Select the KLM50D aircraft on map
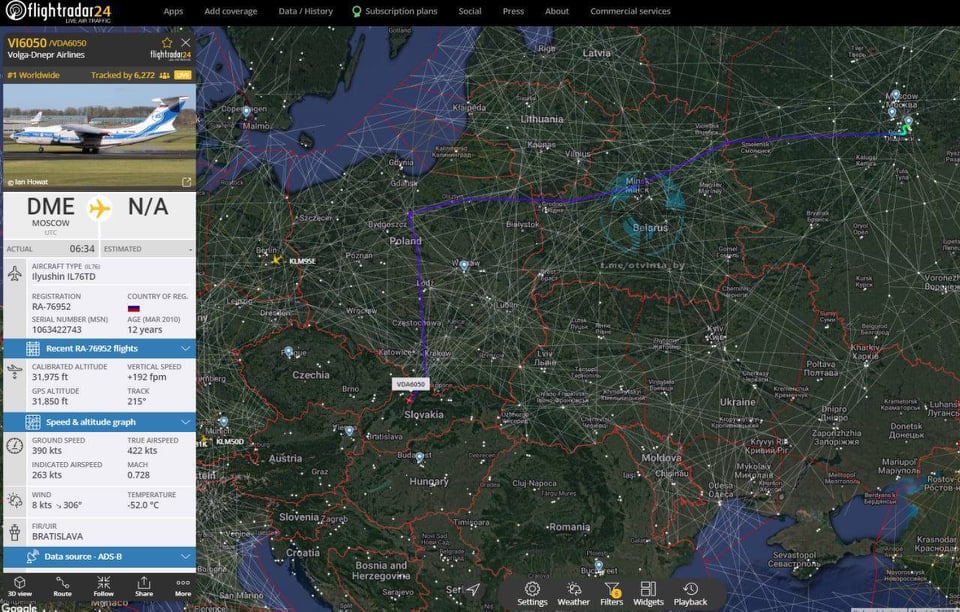960x612 pixels. tap(204, 441)
